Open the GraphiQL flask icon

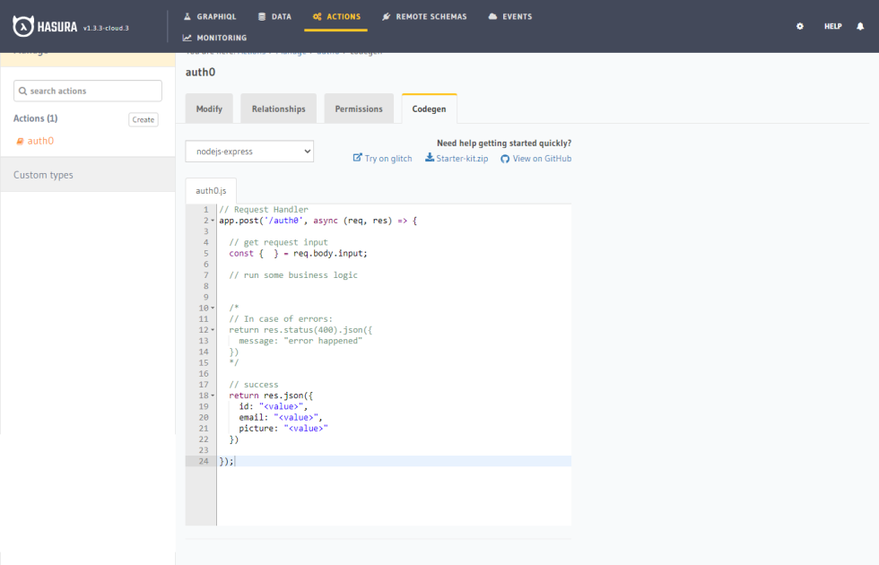pos(187,17)
